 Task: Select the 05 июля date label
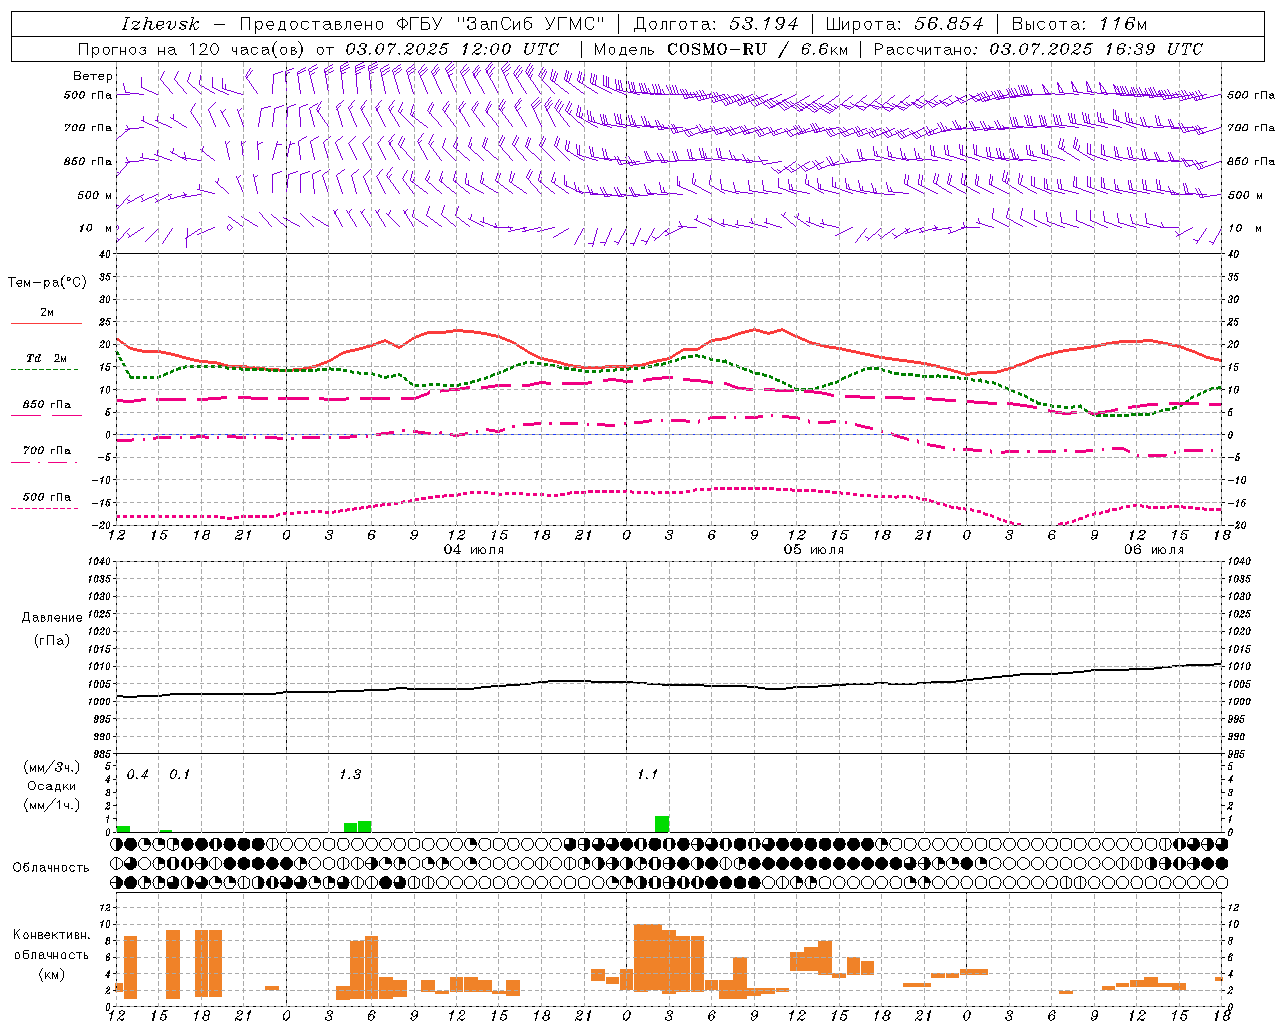(x=814, y=550)
